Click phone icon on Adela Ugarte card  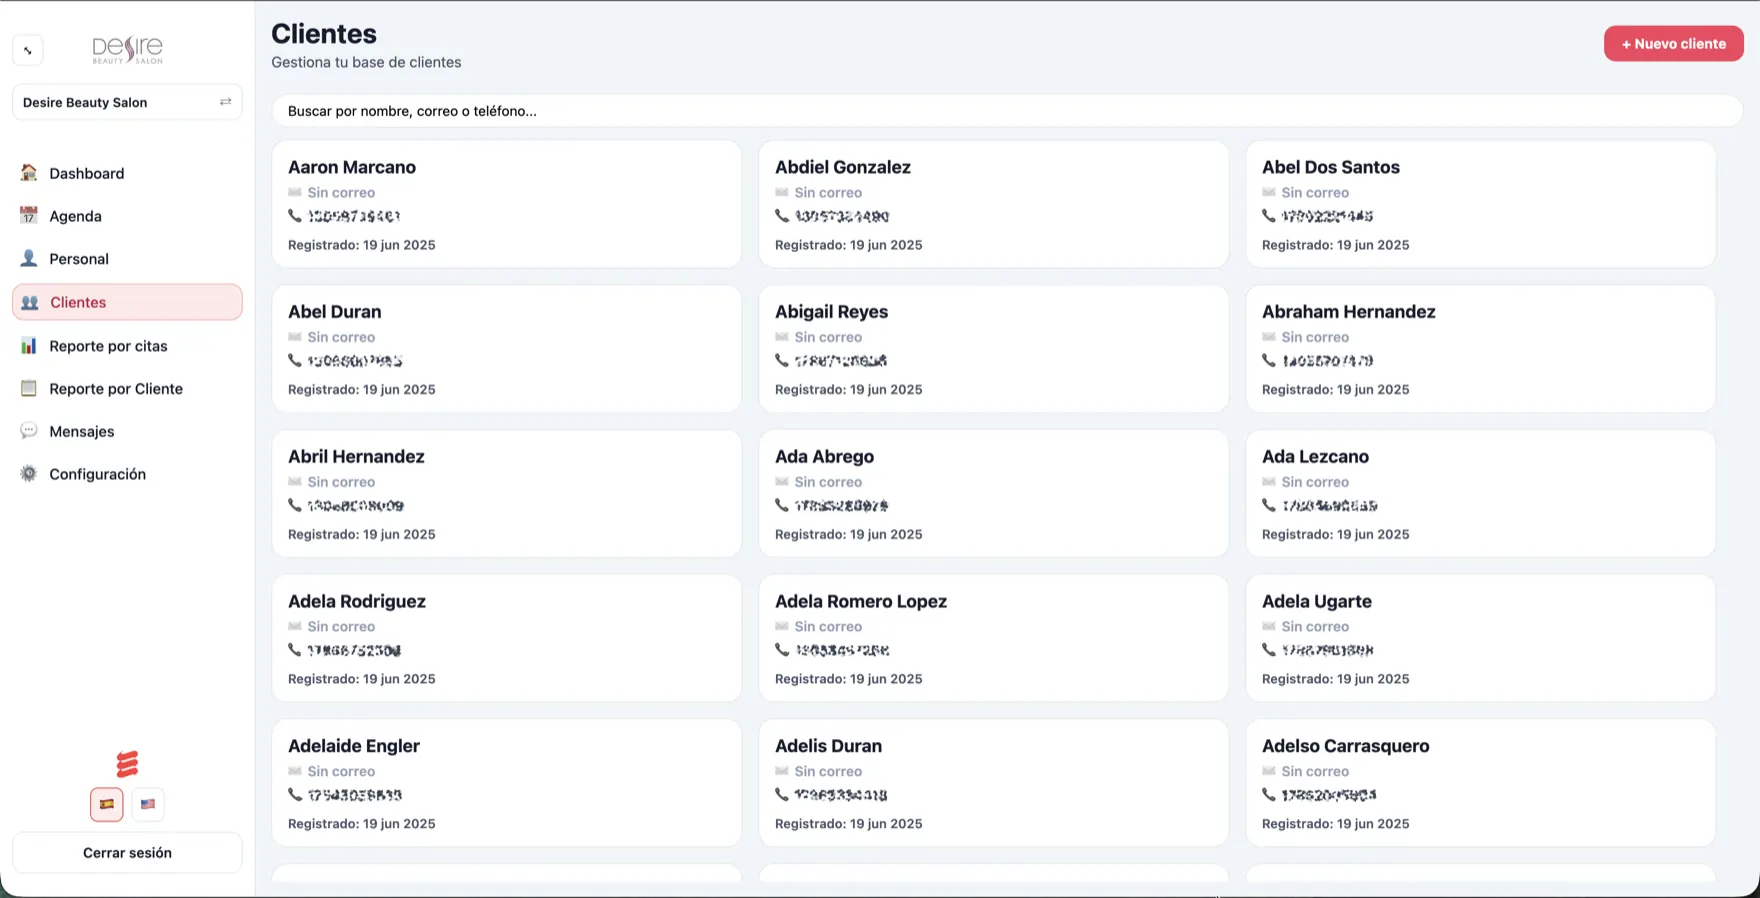pyautogui.click(x=1269, y=650)
